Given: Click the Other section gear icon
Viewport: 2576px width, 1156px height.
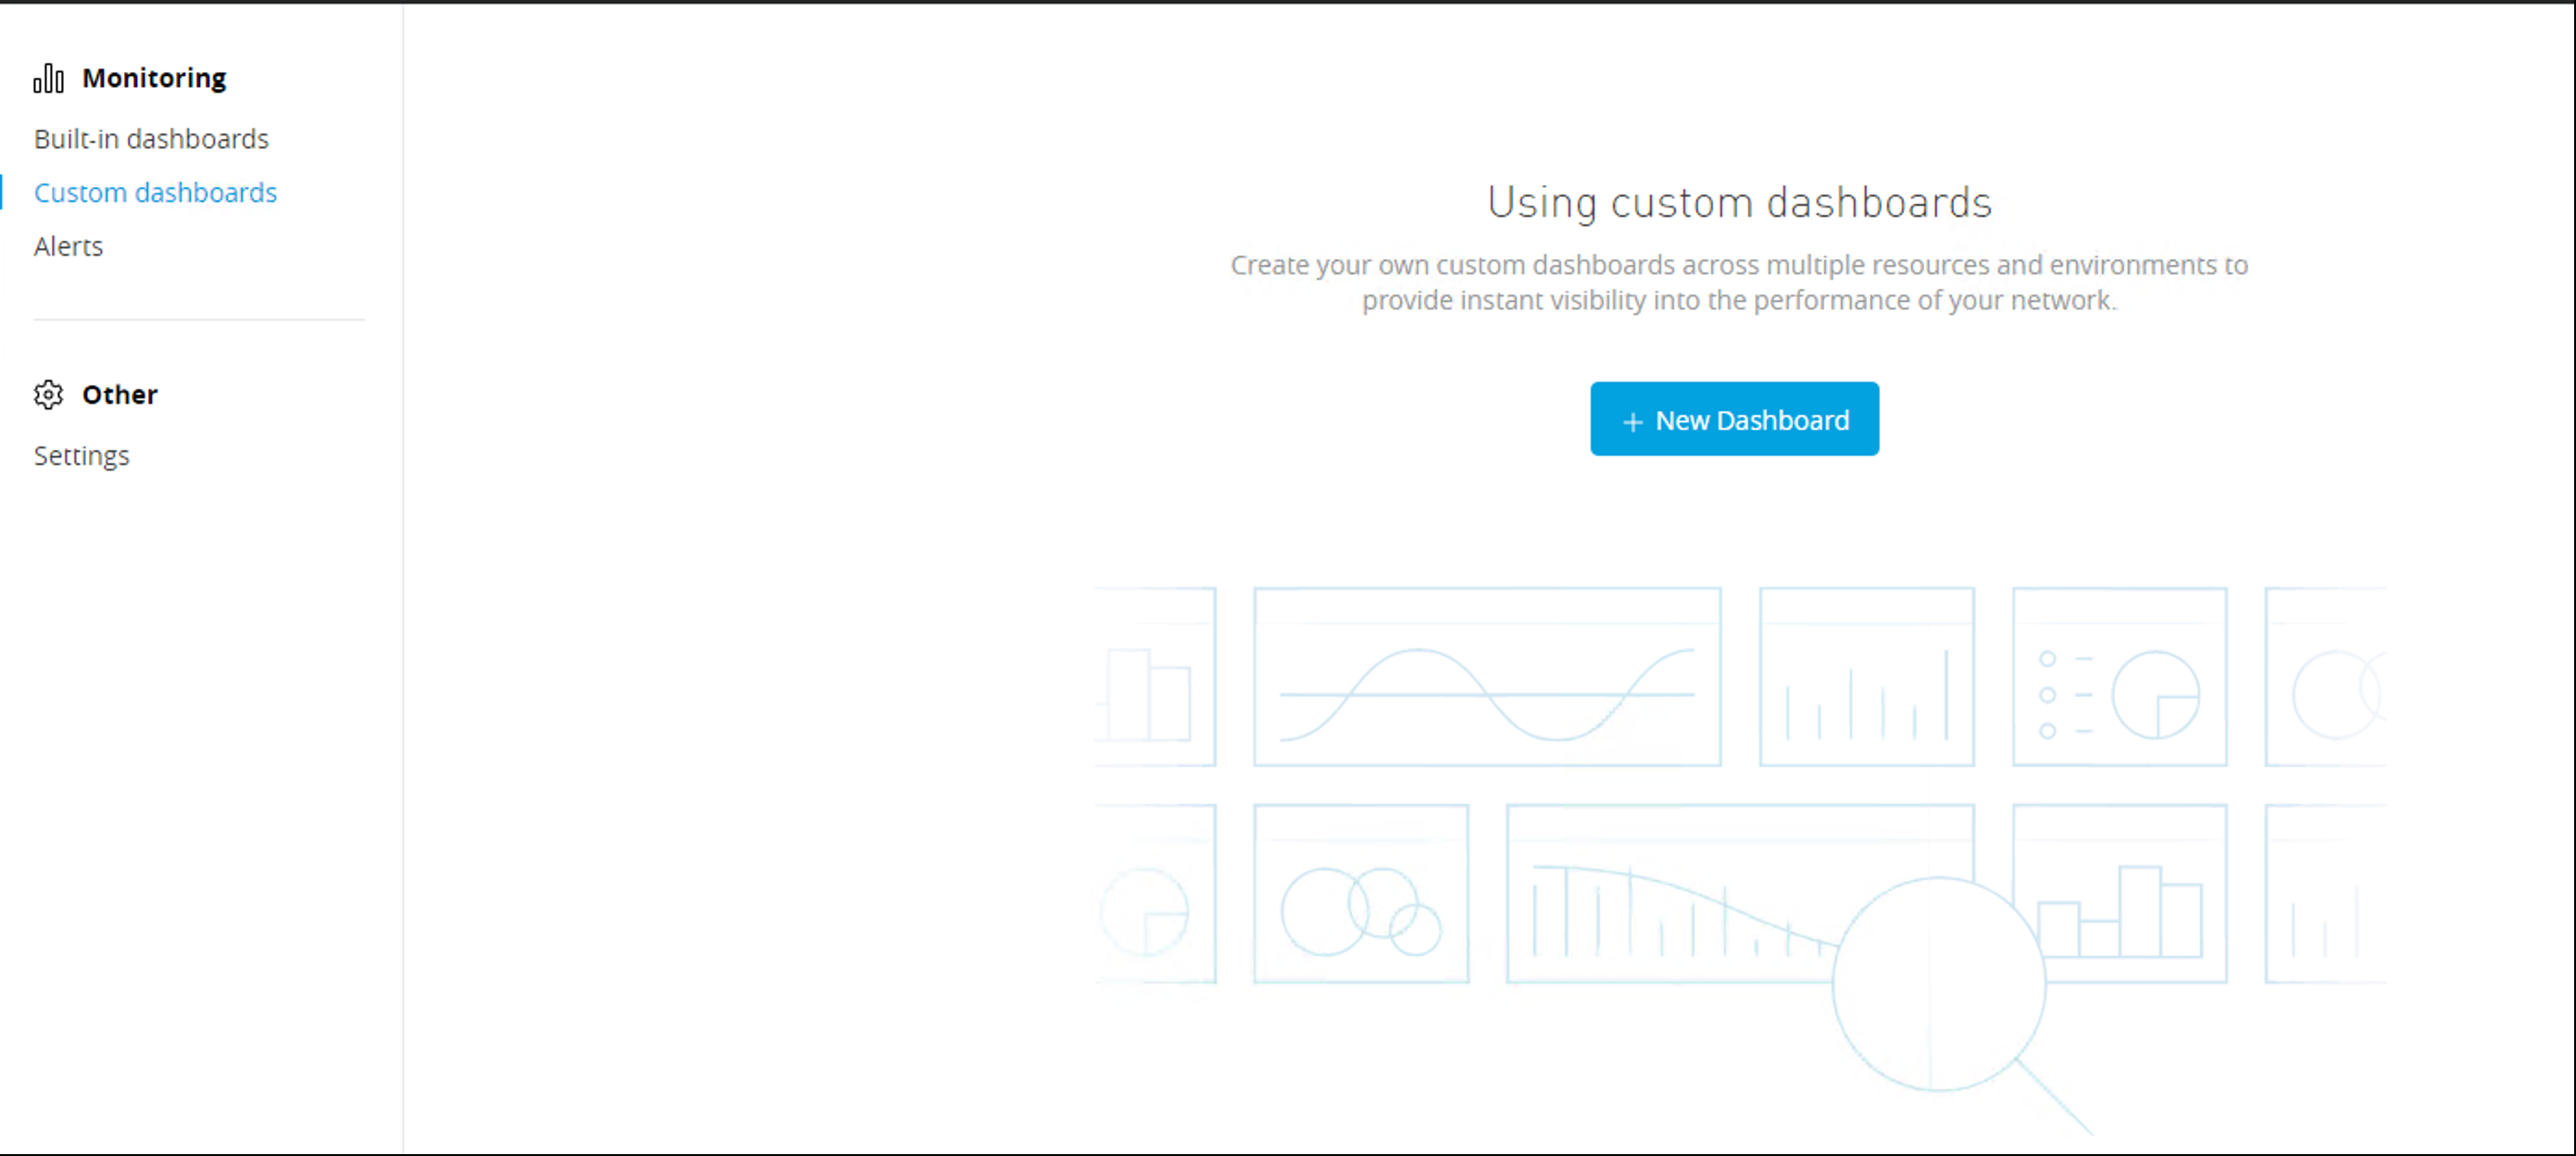Looking at the screenshot, I should 48,395.
